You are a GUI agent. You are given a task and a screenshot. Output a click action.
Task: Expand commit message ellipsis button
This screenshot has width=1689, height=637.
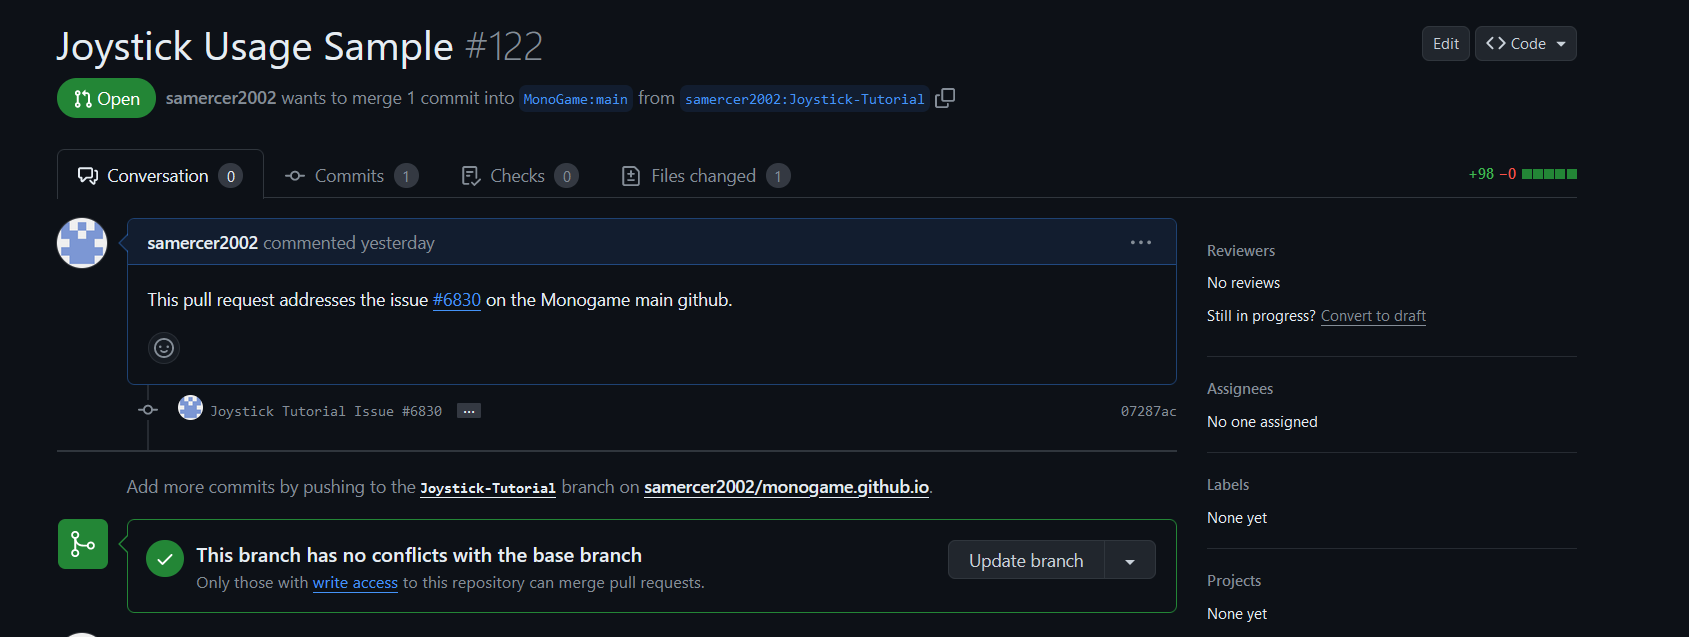469,411
